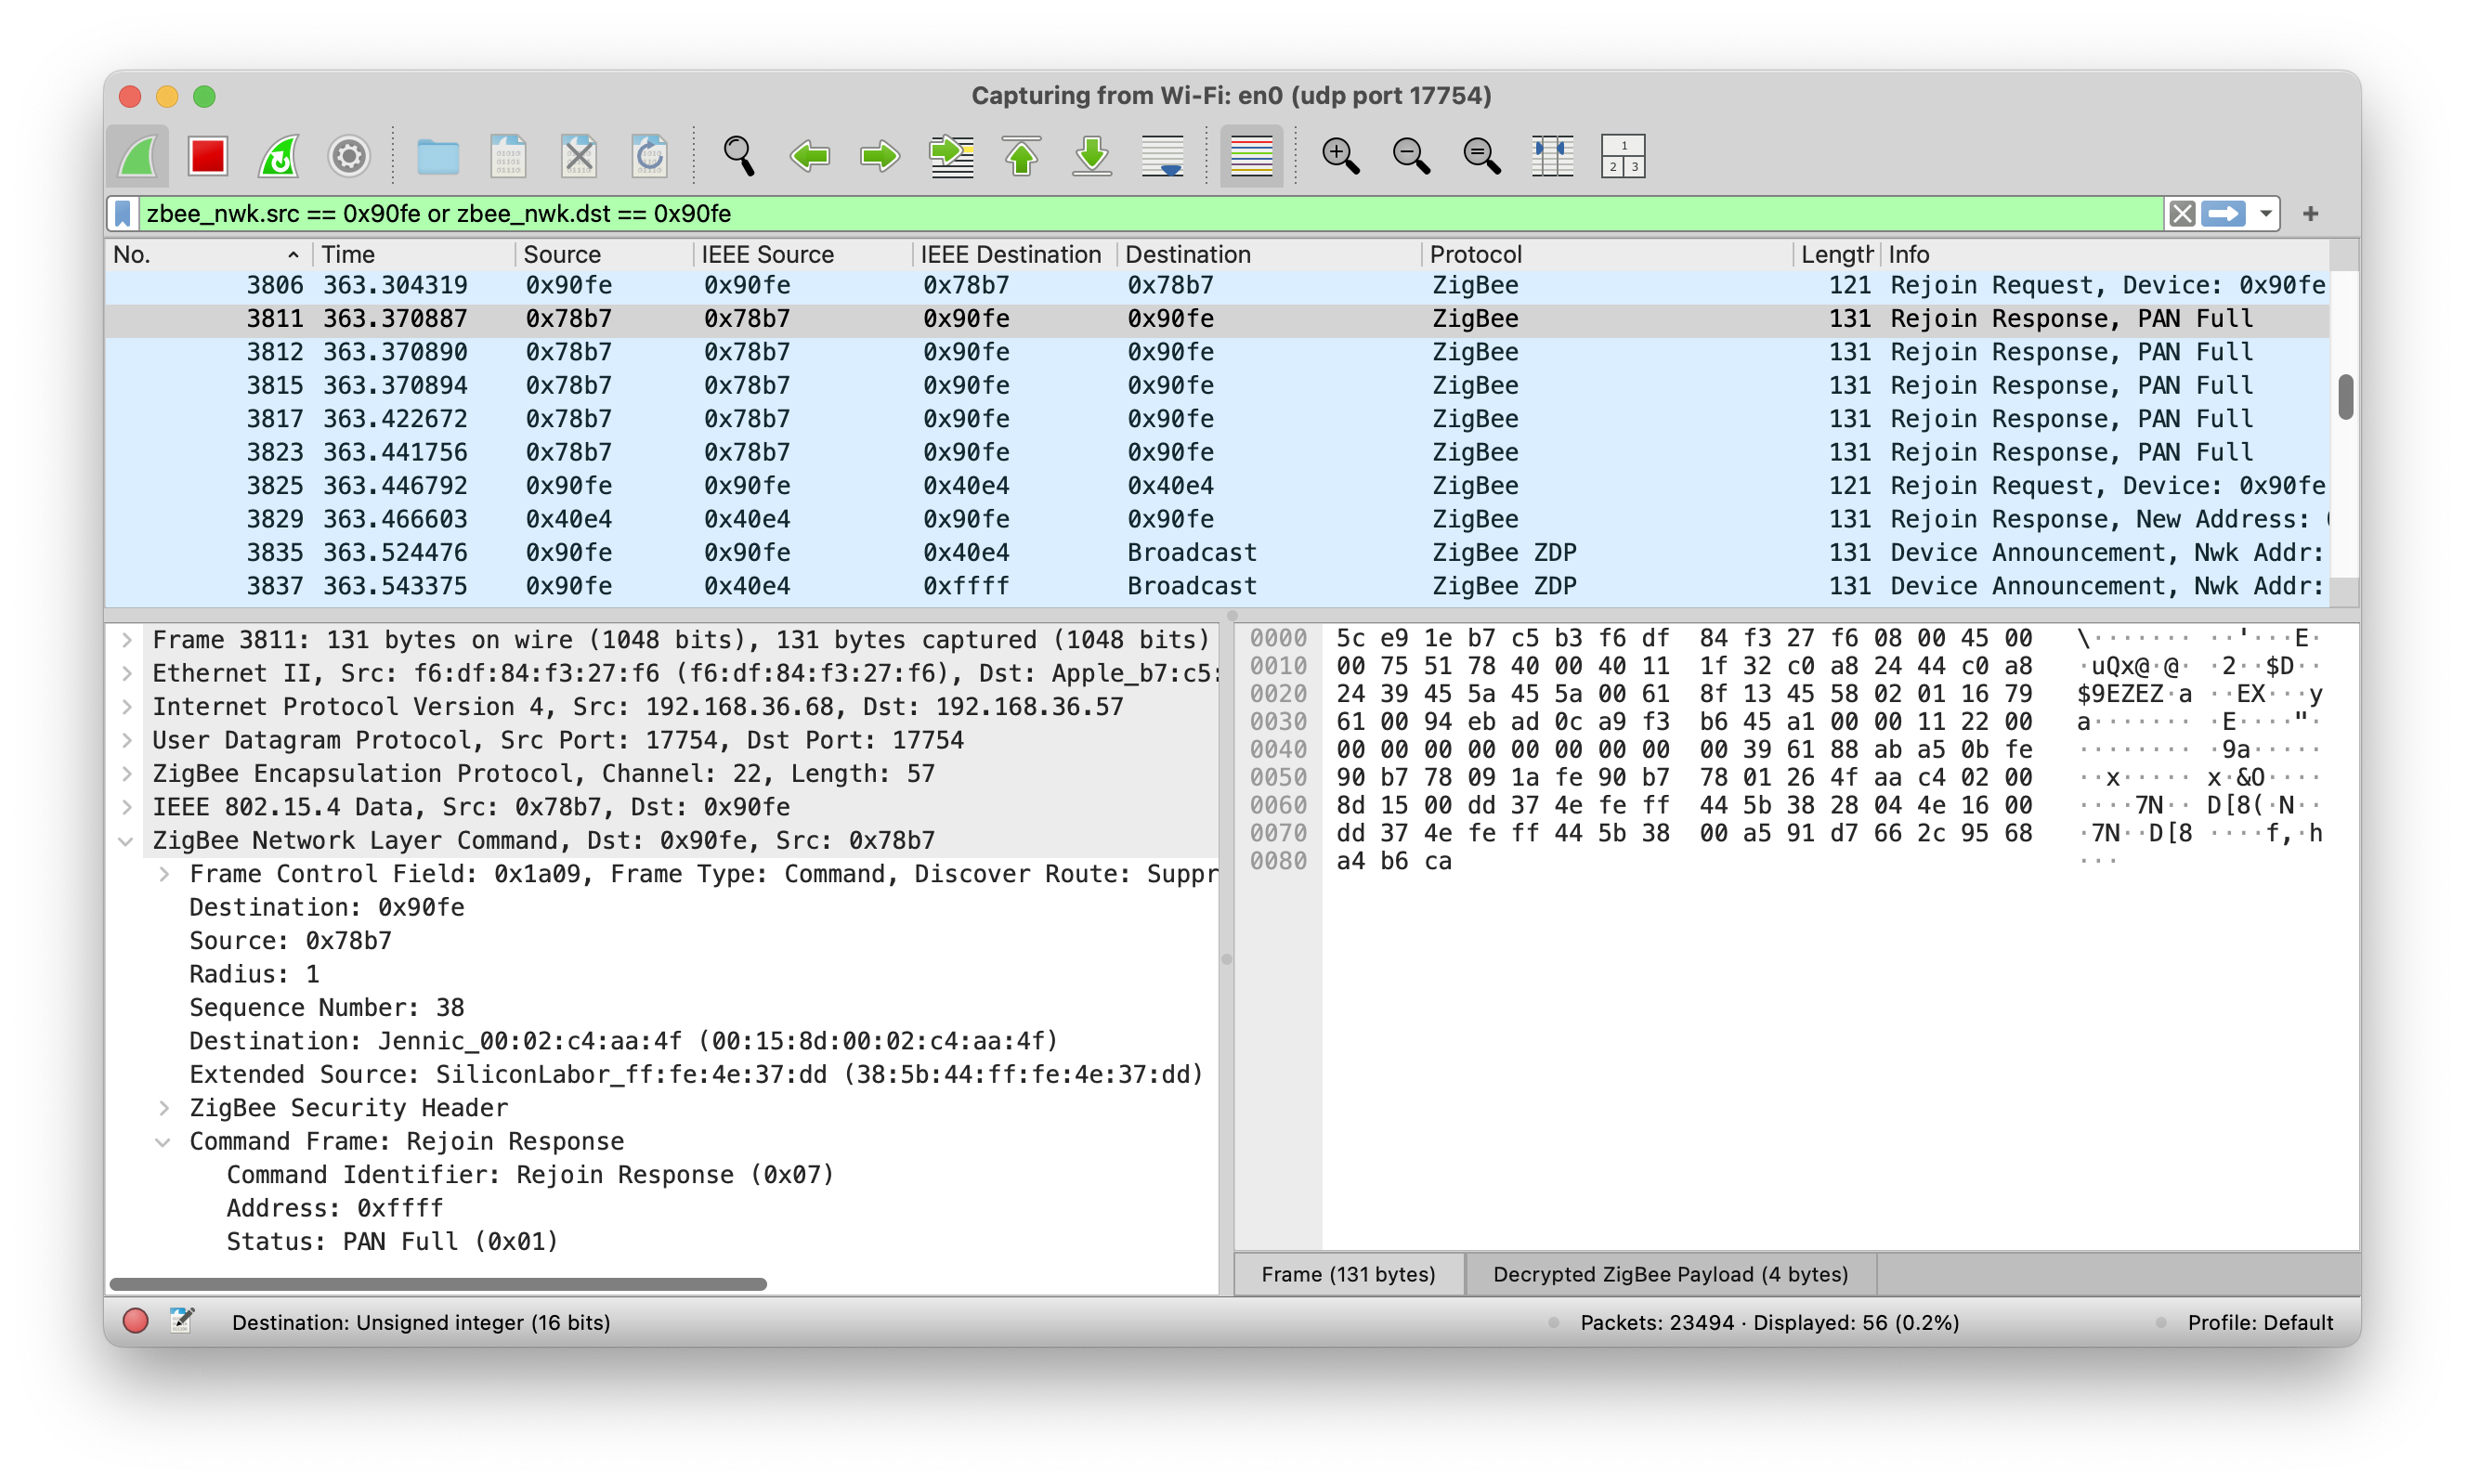Toggle packet list colorization
The height and width of the screenshot is (1484, 2465).
click(x=1251, y=156)
